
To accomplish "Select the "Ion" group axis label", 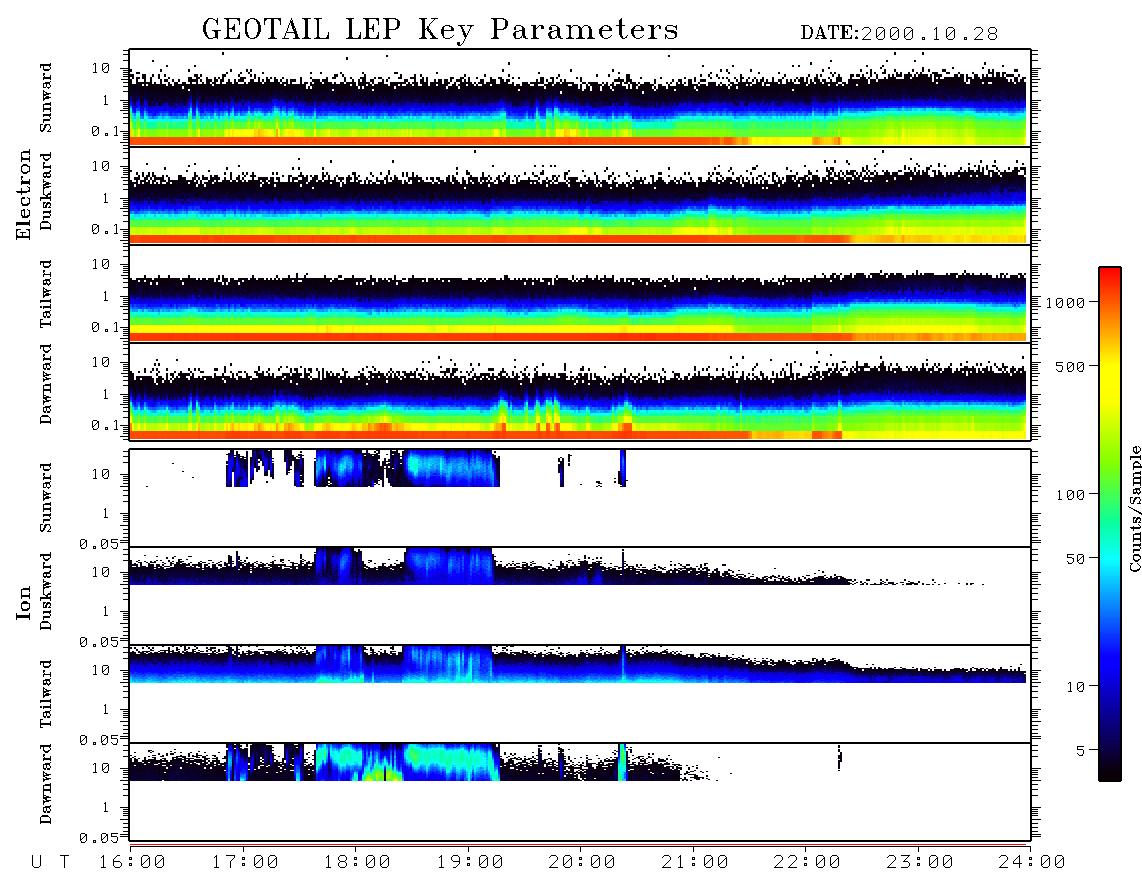I will (23, 602).
